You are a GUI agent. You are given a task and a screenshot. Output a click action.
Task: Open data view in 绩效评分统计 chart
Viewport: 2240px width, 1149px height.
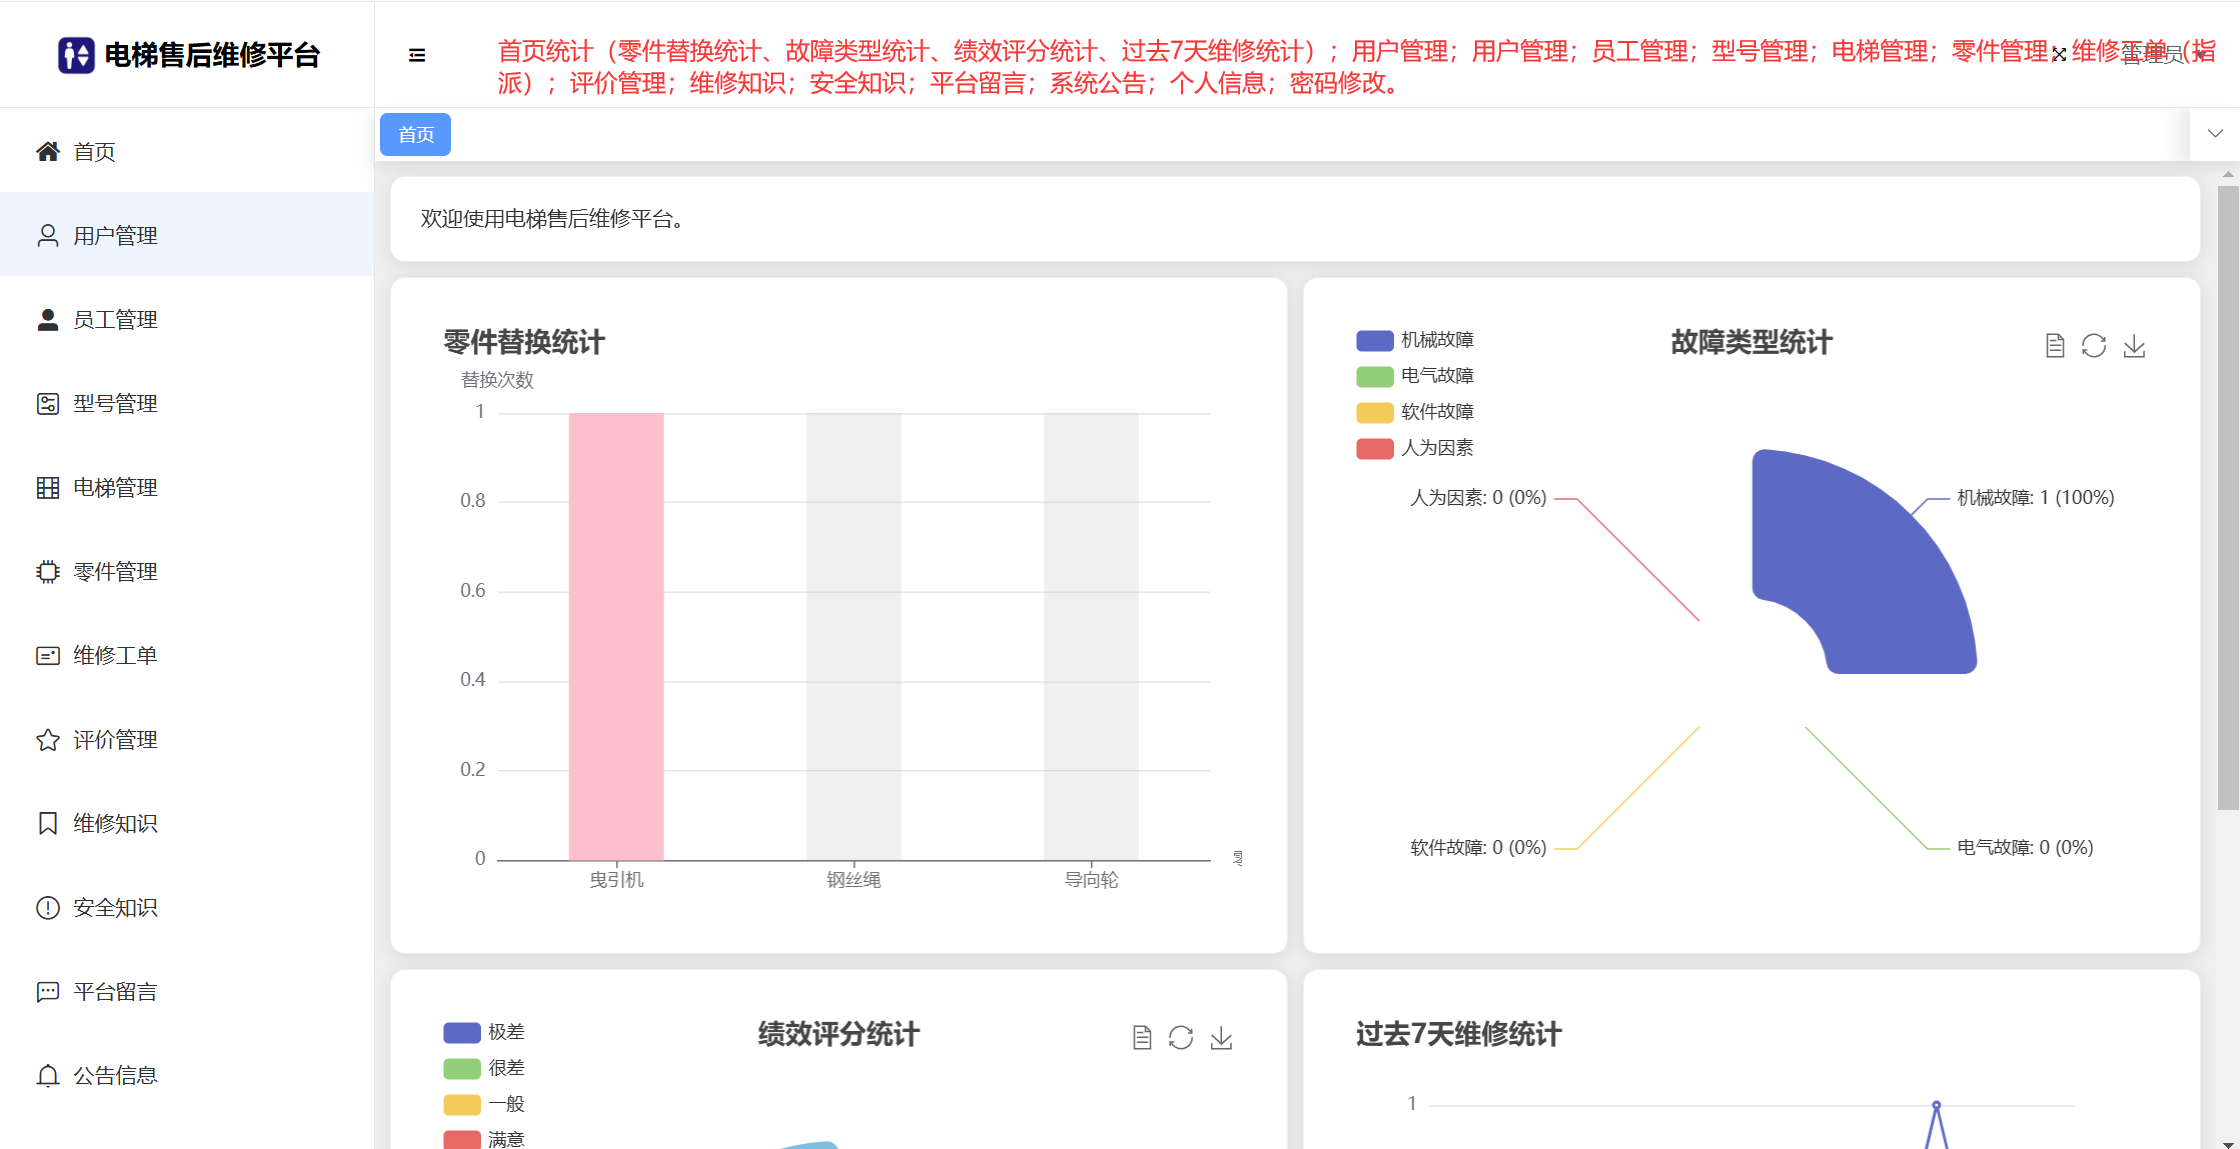pyautogui.click(x=1142, y=1038)
